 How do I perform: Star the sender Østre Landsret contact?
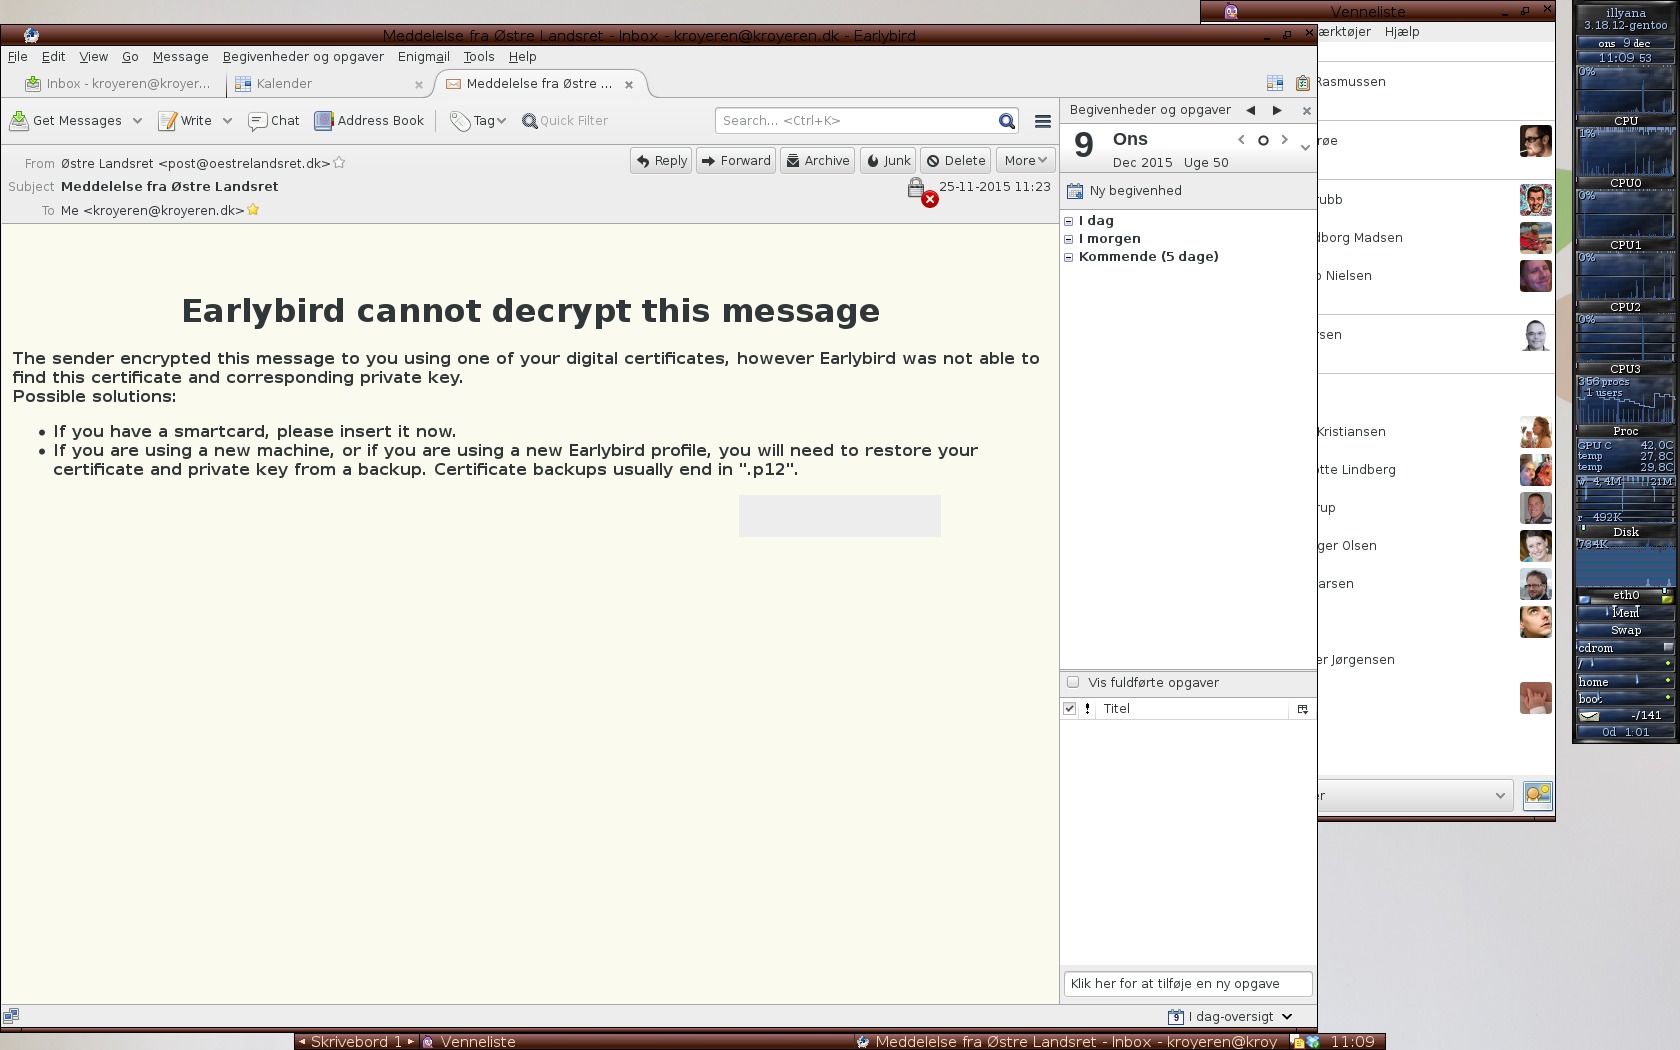pos(339,163)
